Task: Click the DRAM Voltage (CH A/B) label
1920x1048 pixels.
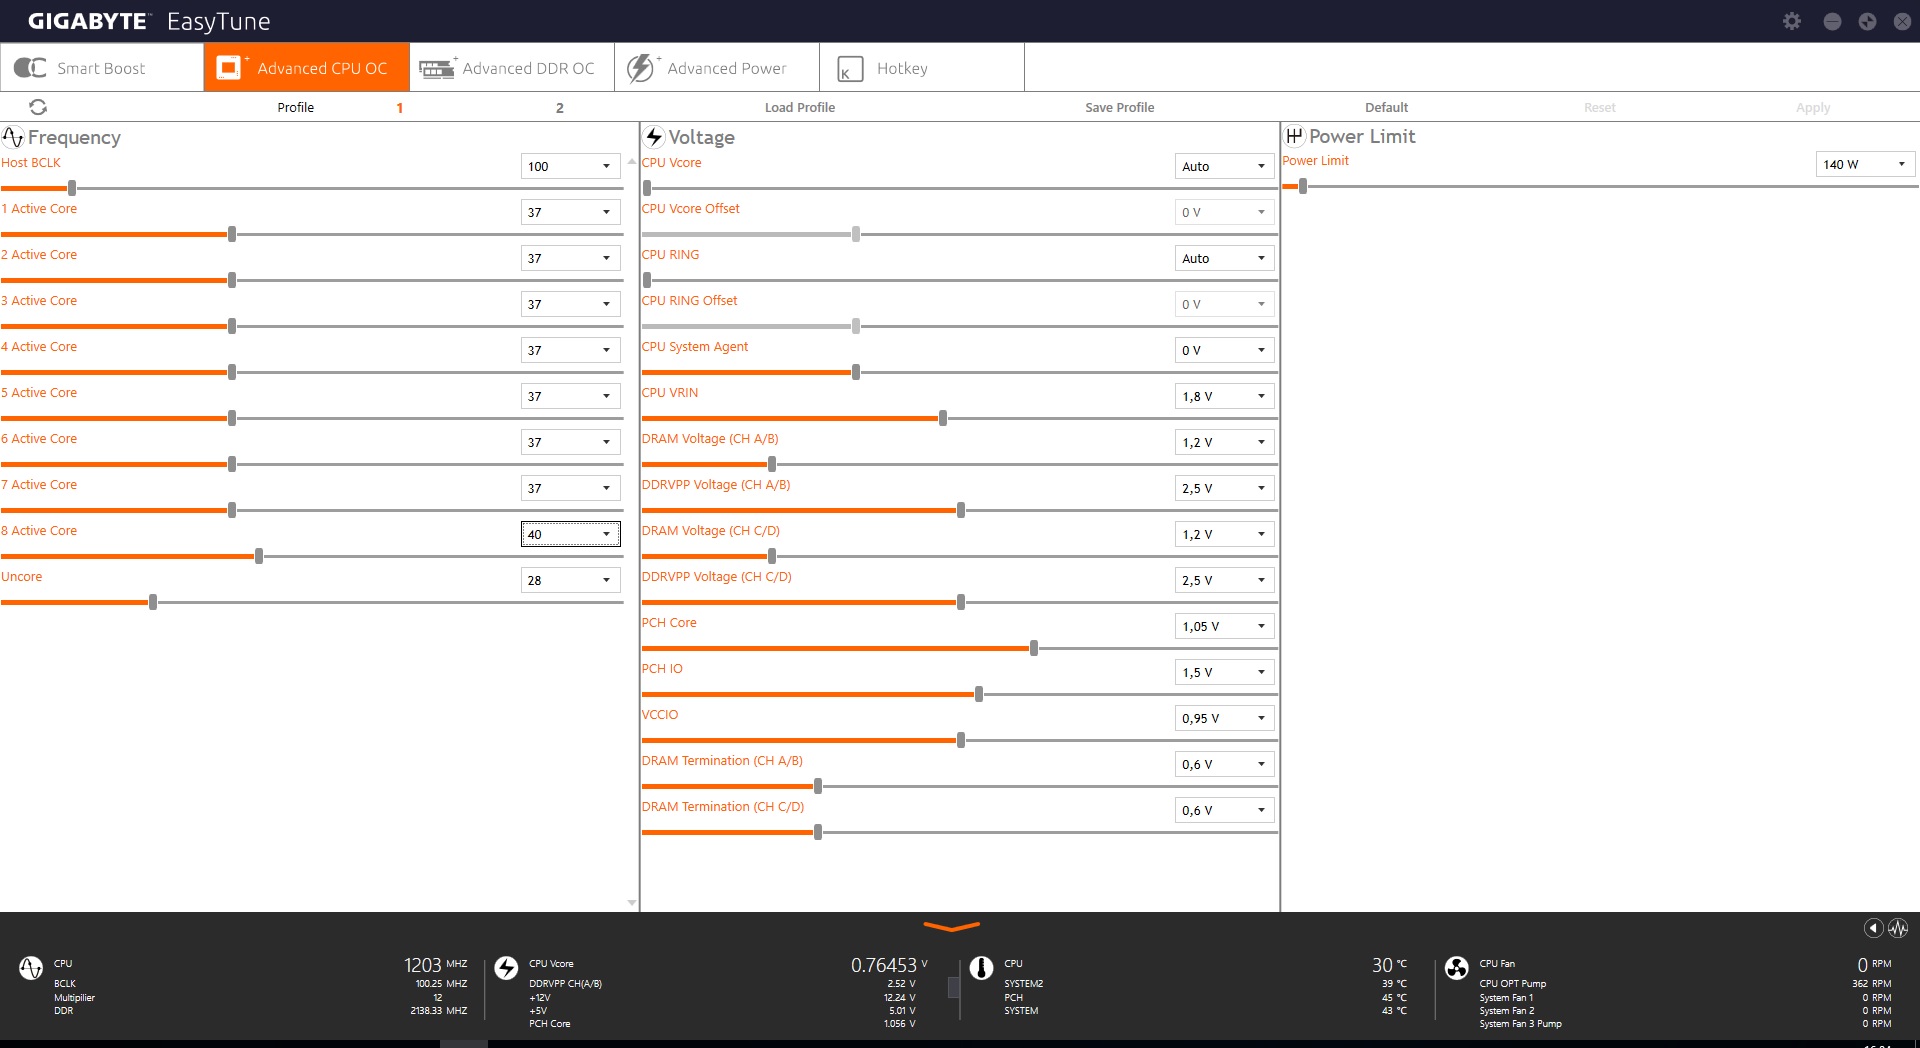Action: 710,438
